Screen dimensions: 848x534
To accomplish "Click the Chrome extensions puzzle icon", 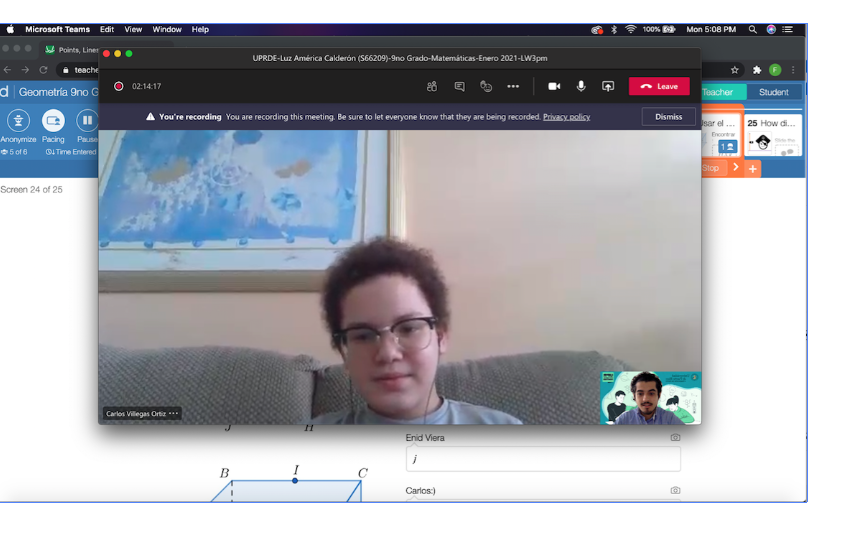I will (757, 70).
